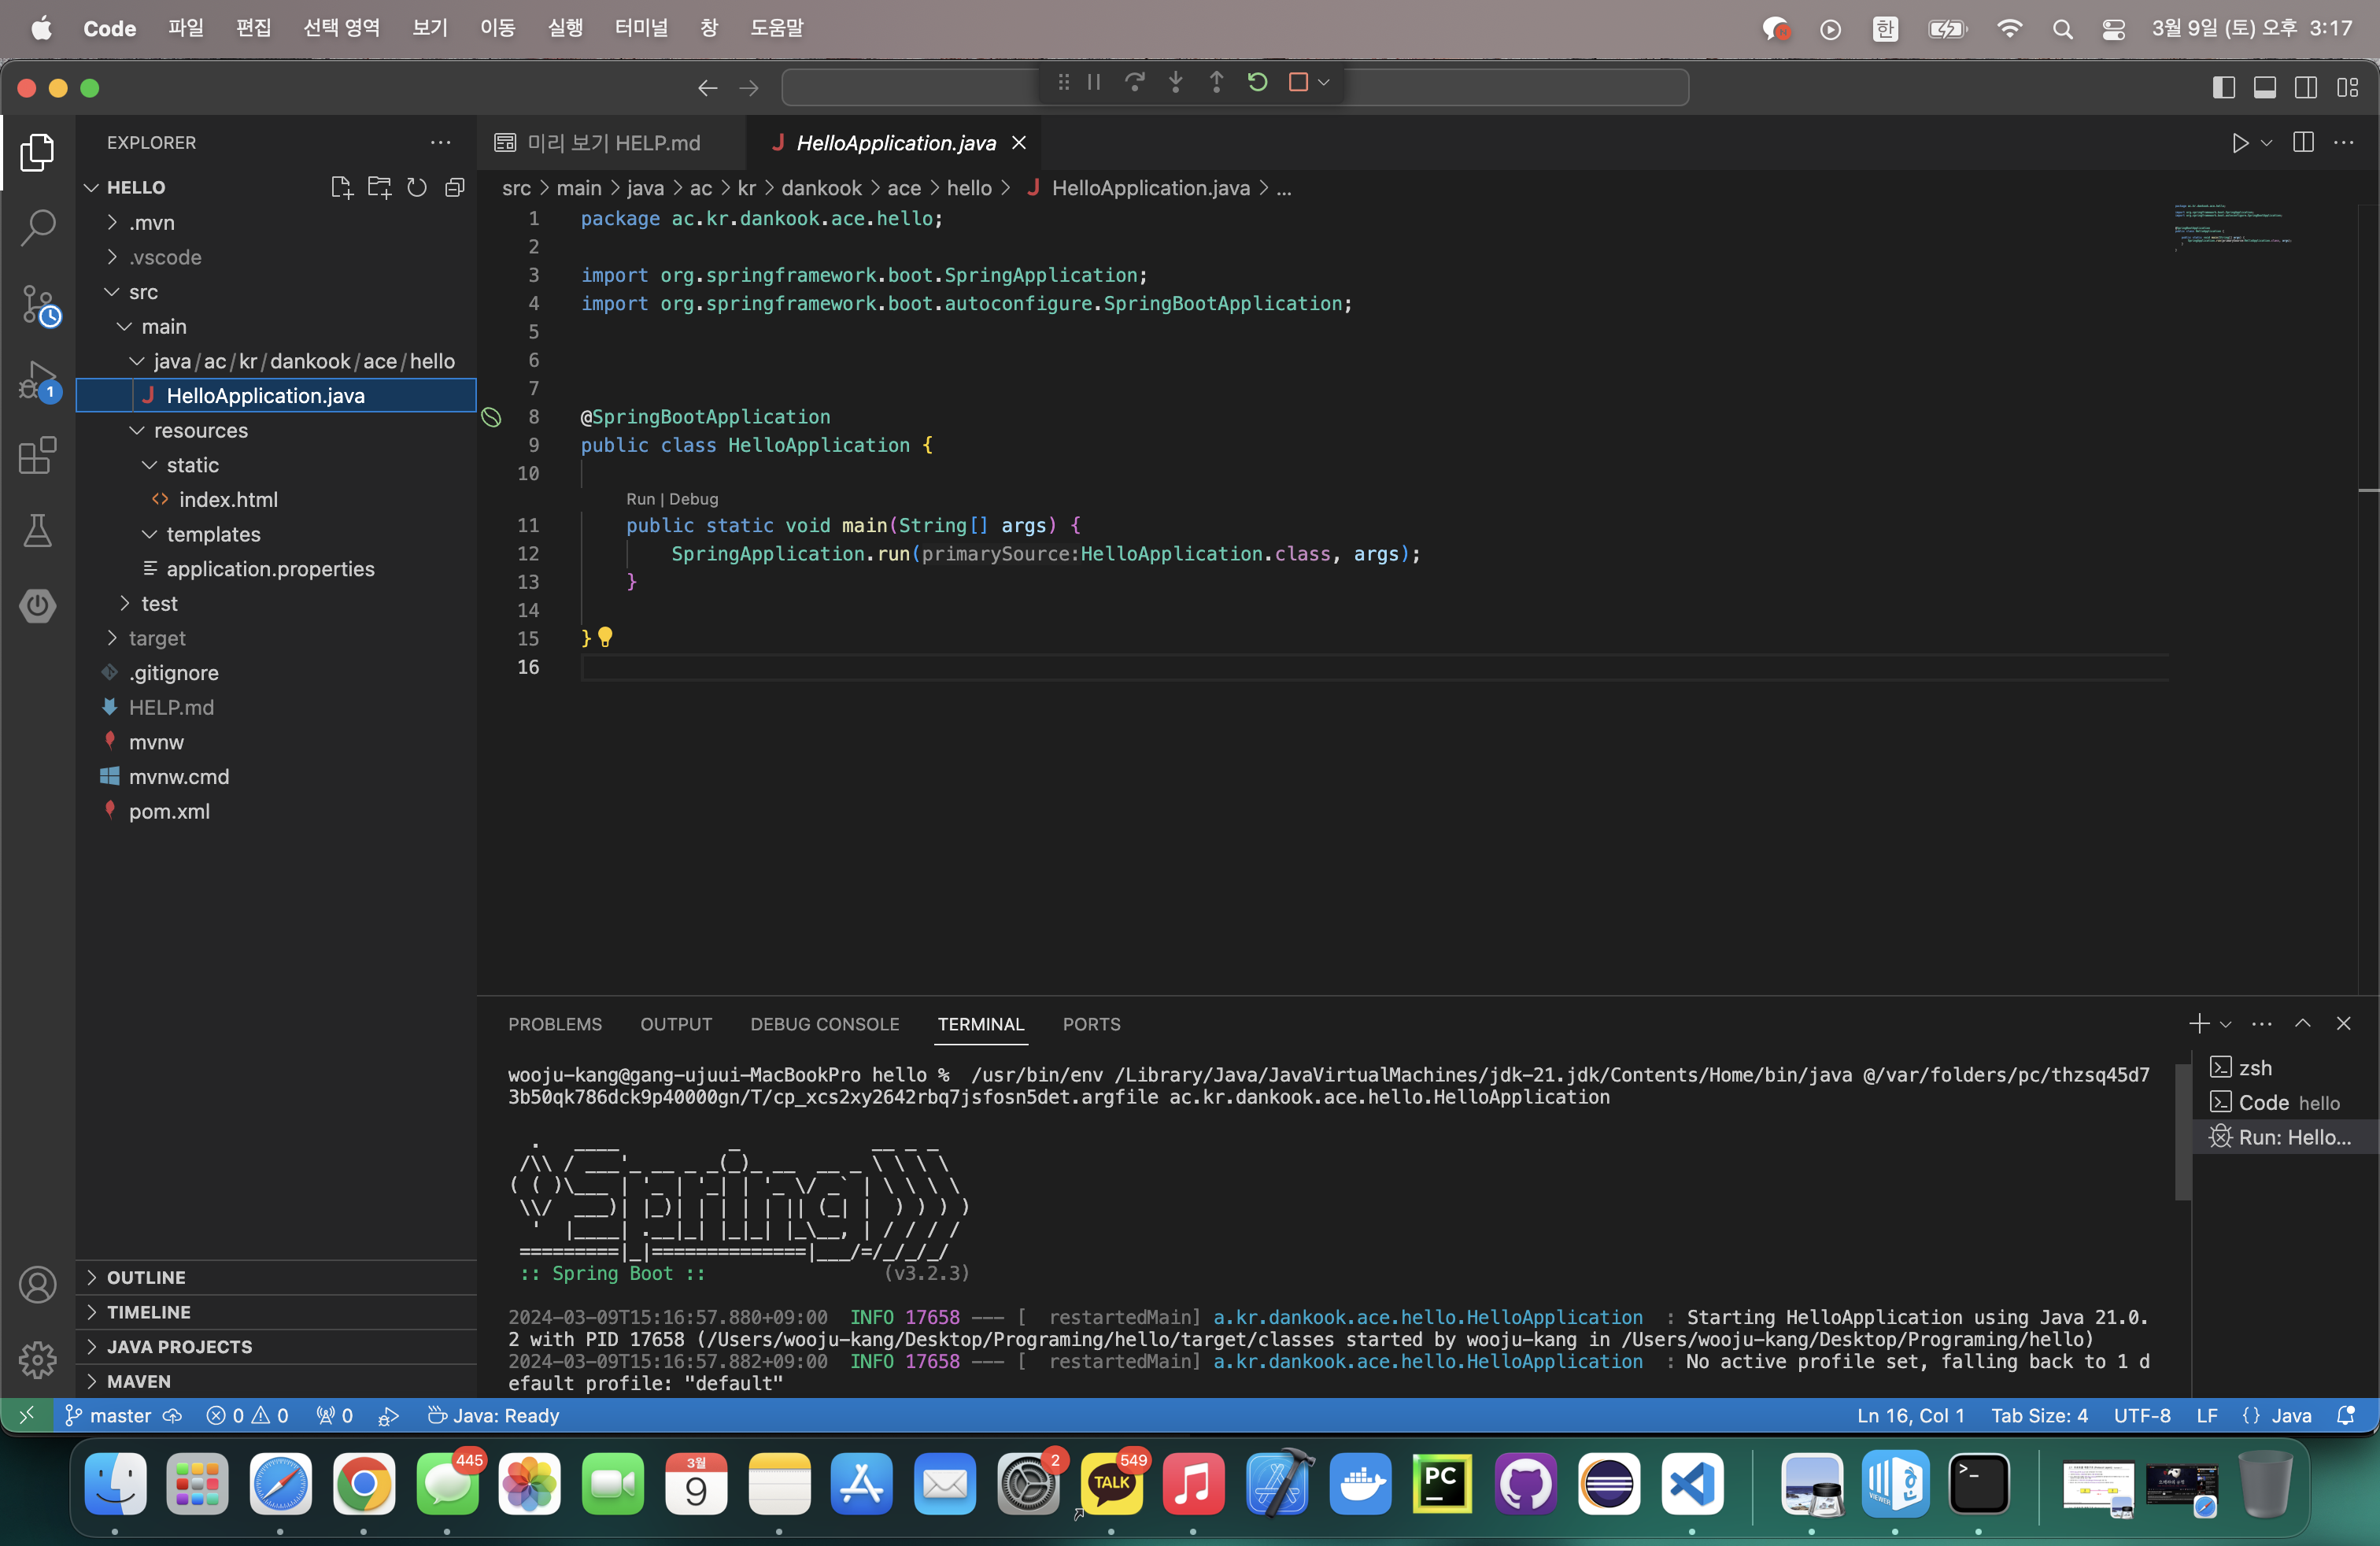This screenshot has height=1546, width=2380.
Task: Open the Extensions view
Action: pos(37,455)
